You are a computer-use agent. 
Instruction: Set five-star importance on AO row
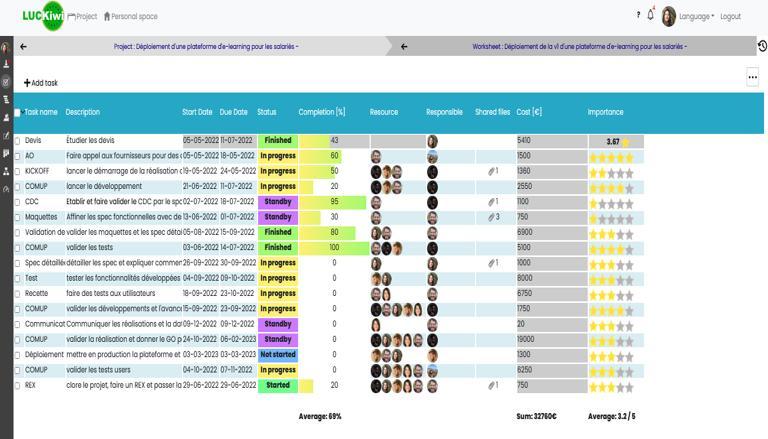[x=629, y=158]
